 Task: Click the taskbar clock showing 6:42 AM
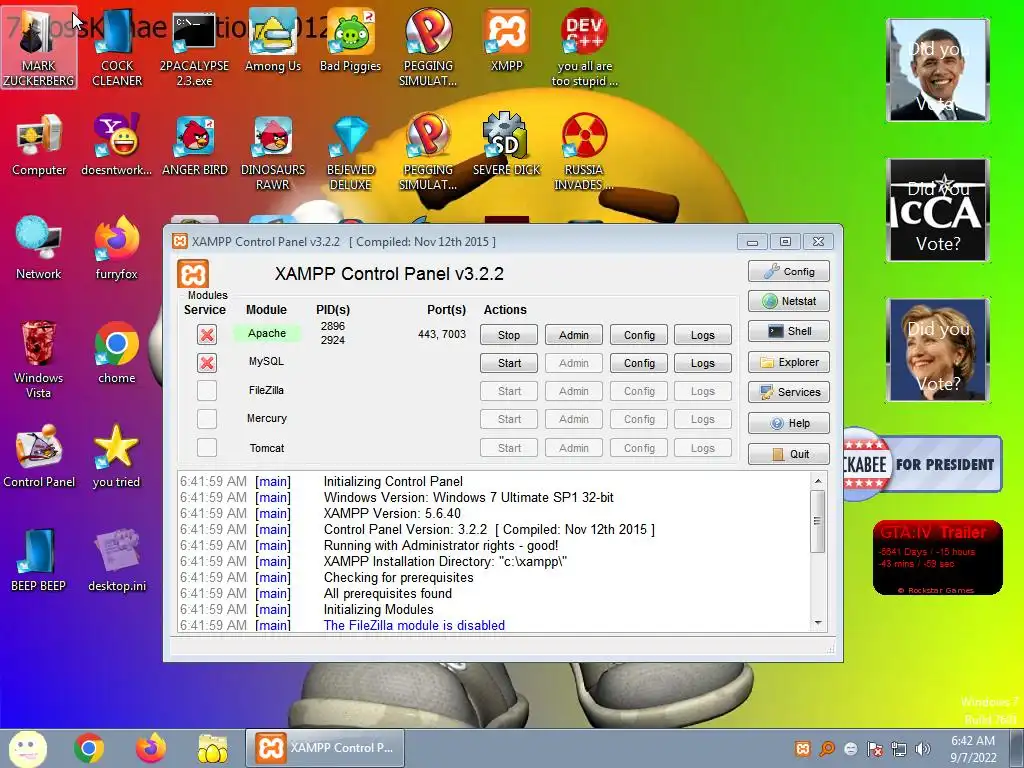pos(973,749)
